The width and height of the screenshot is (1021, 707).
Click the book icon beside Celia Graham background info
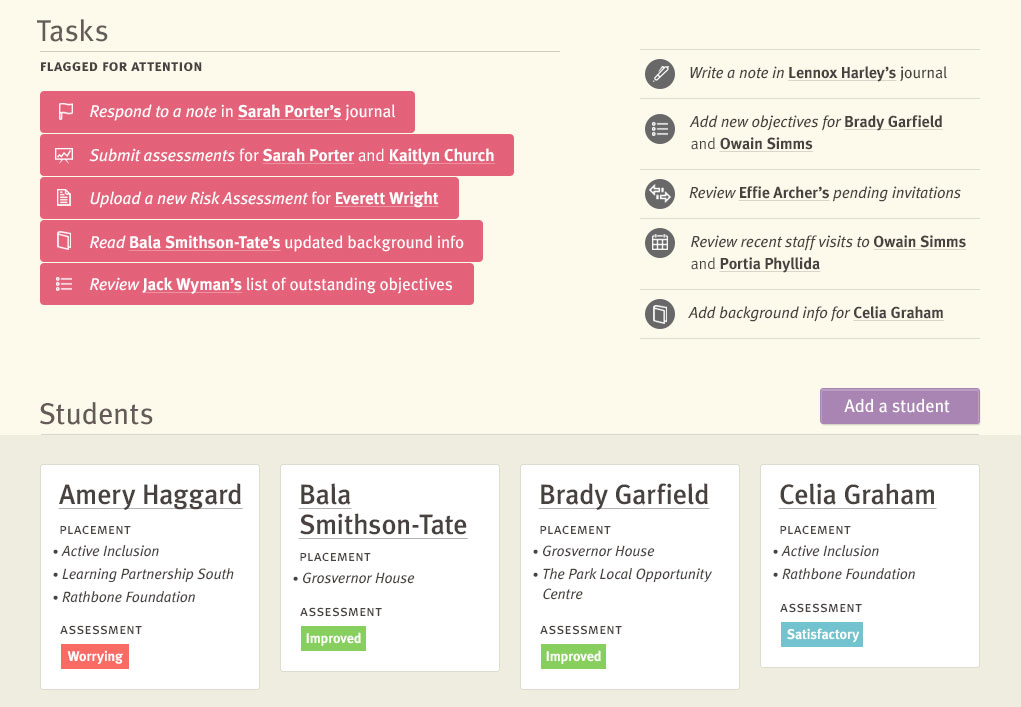(x=660, y=314)
